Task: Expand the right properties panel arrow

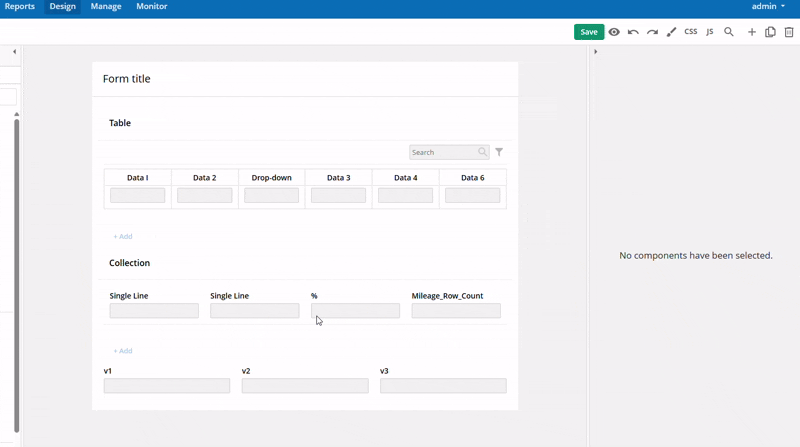Action: click(x=595, y=52)
